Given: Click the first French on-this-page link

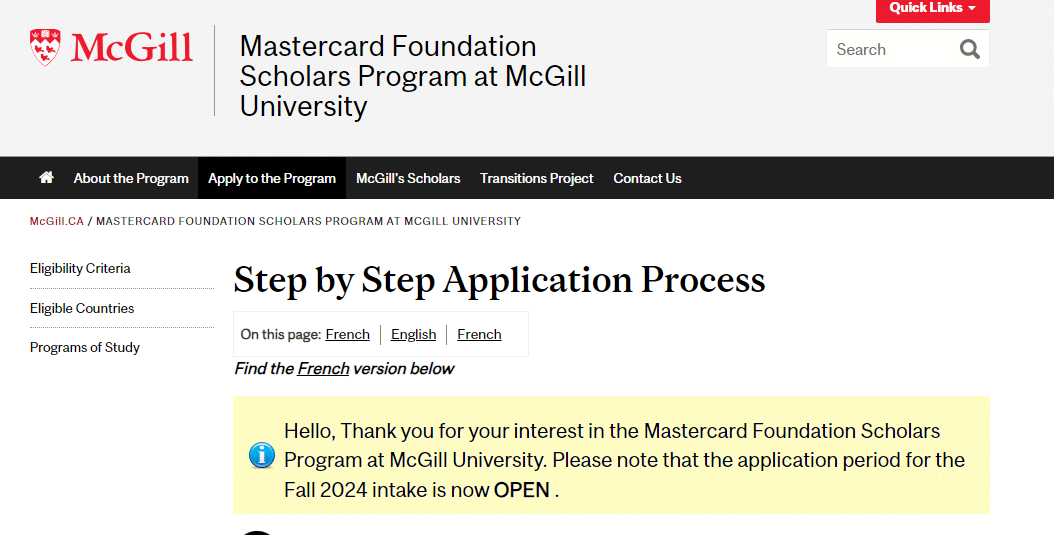Looking at the screenshot, I should pyautogui.click(x=347, y=334).
